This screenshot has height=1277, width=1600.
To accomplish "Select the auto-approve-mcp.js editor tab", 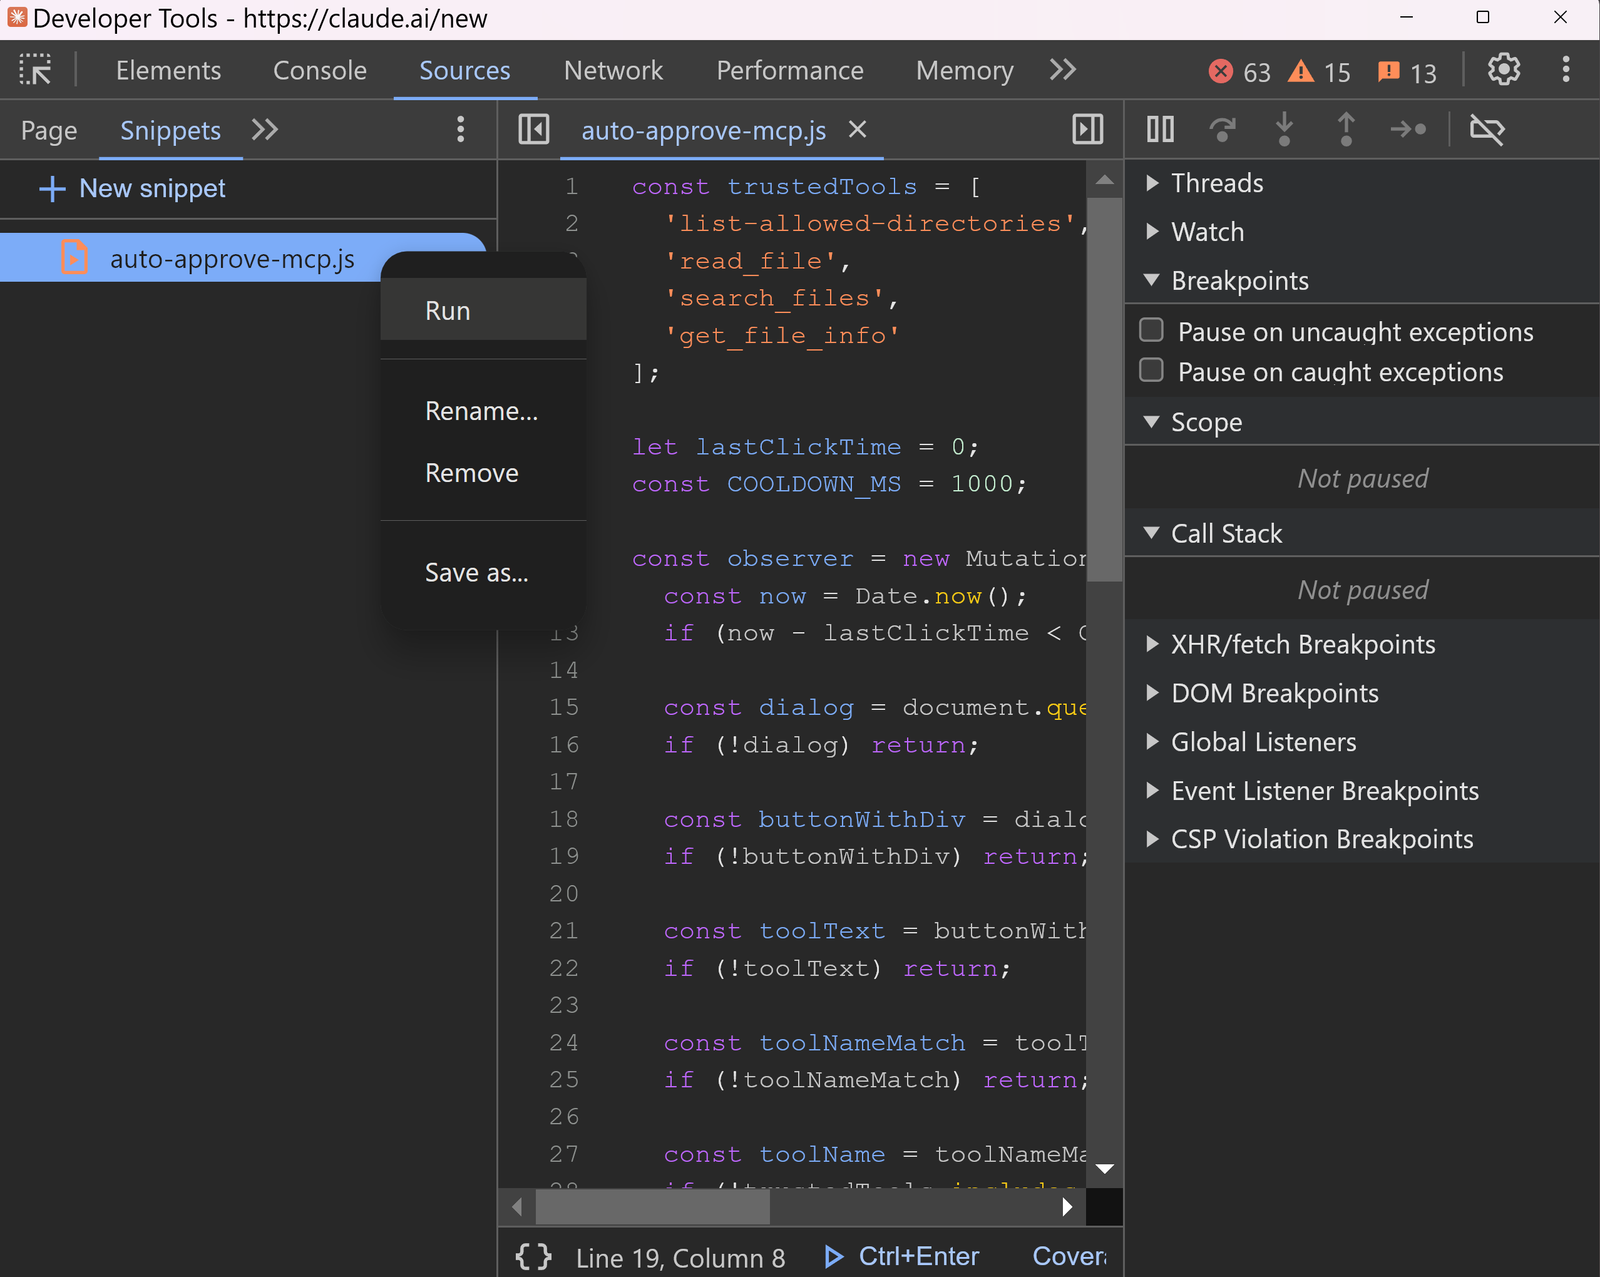I will tap(703, 130).
